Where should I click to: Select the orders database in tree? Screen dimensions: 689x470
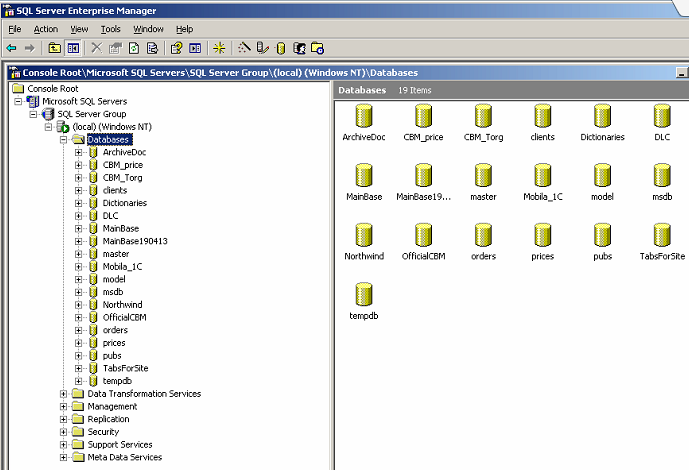115,330
